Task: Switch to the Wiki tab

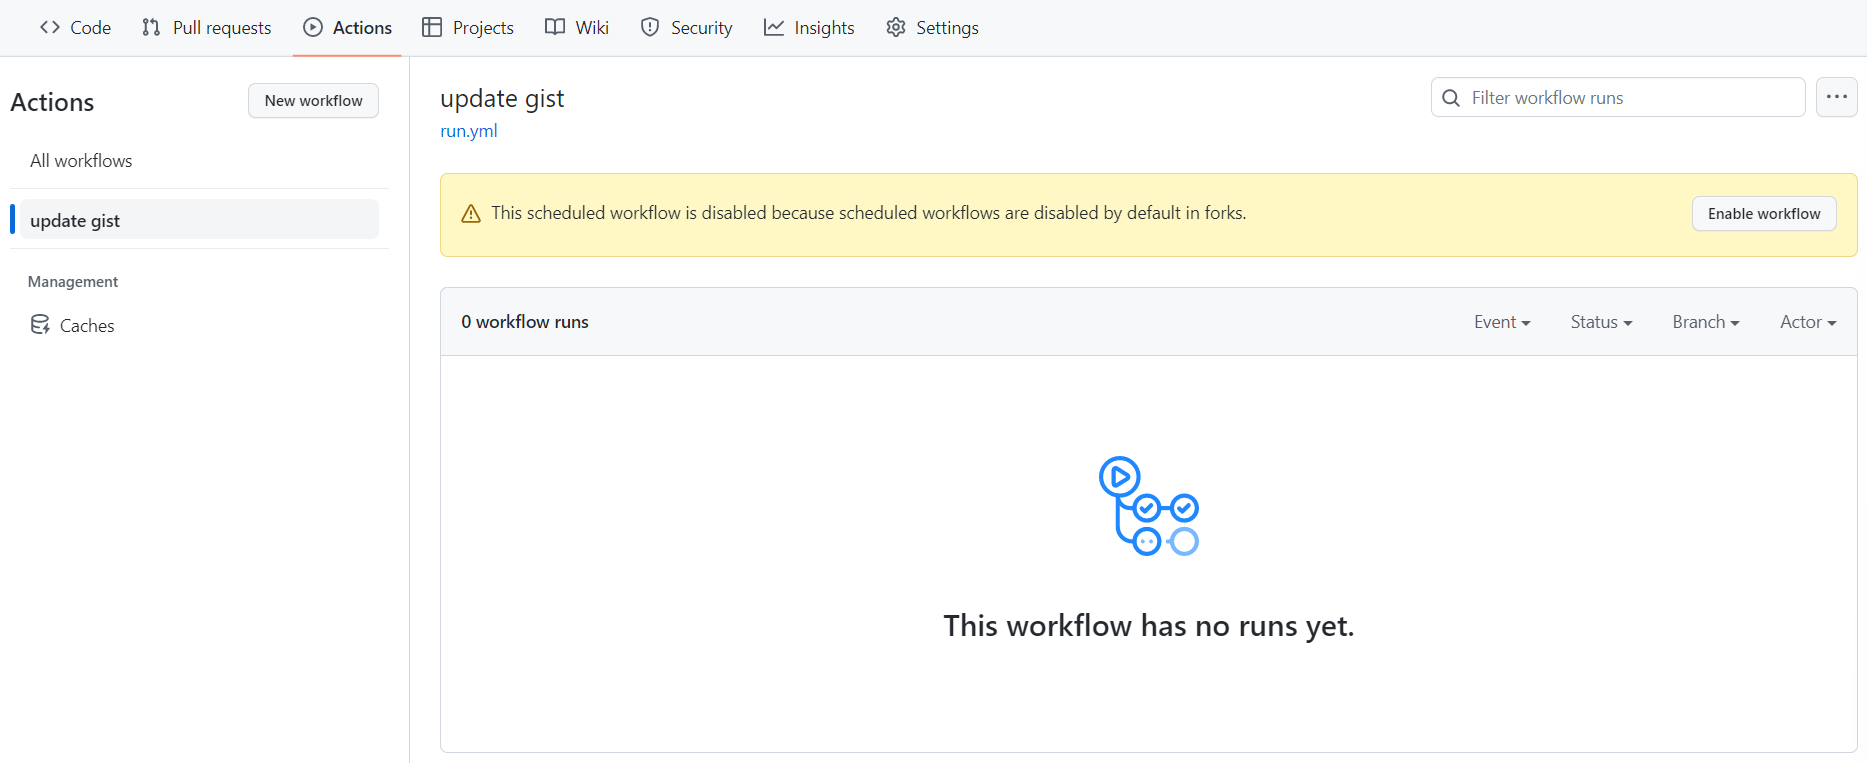Action: coord(577,28)
